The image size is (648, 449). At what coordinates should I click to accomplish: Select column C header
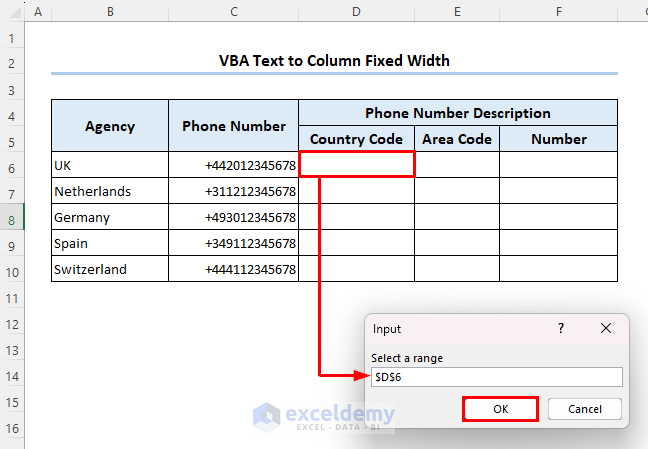tap(233, 12)
